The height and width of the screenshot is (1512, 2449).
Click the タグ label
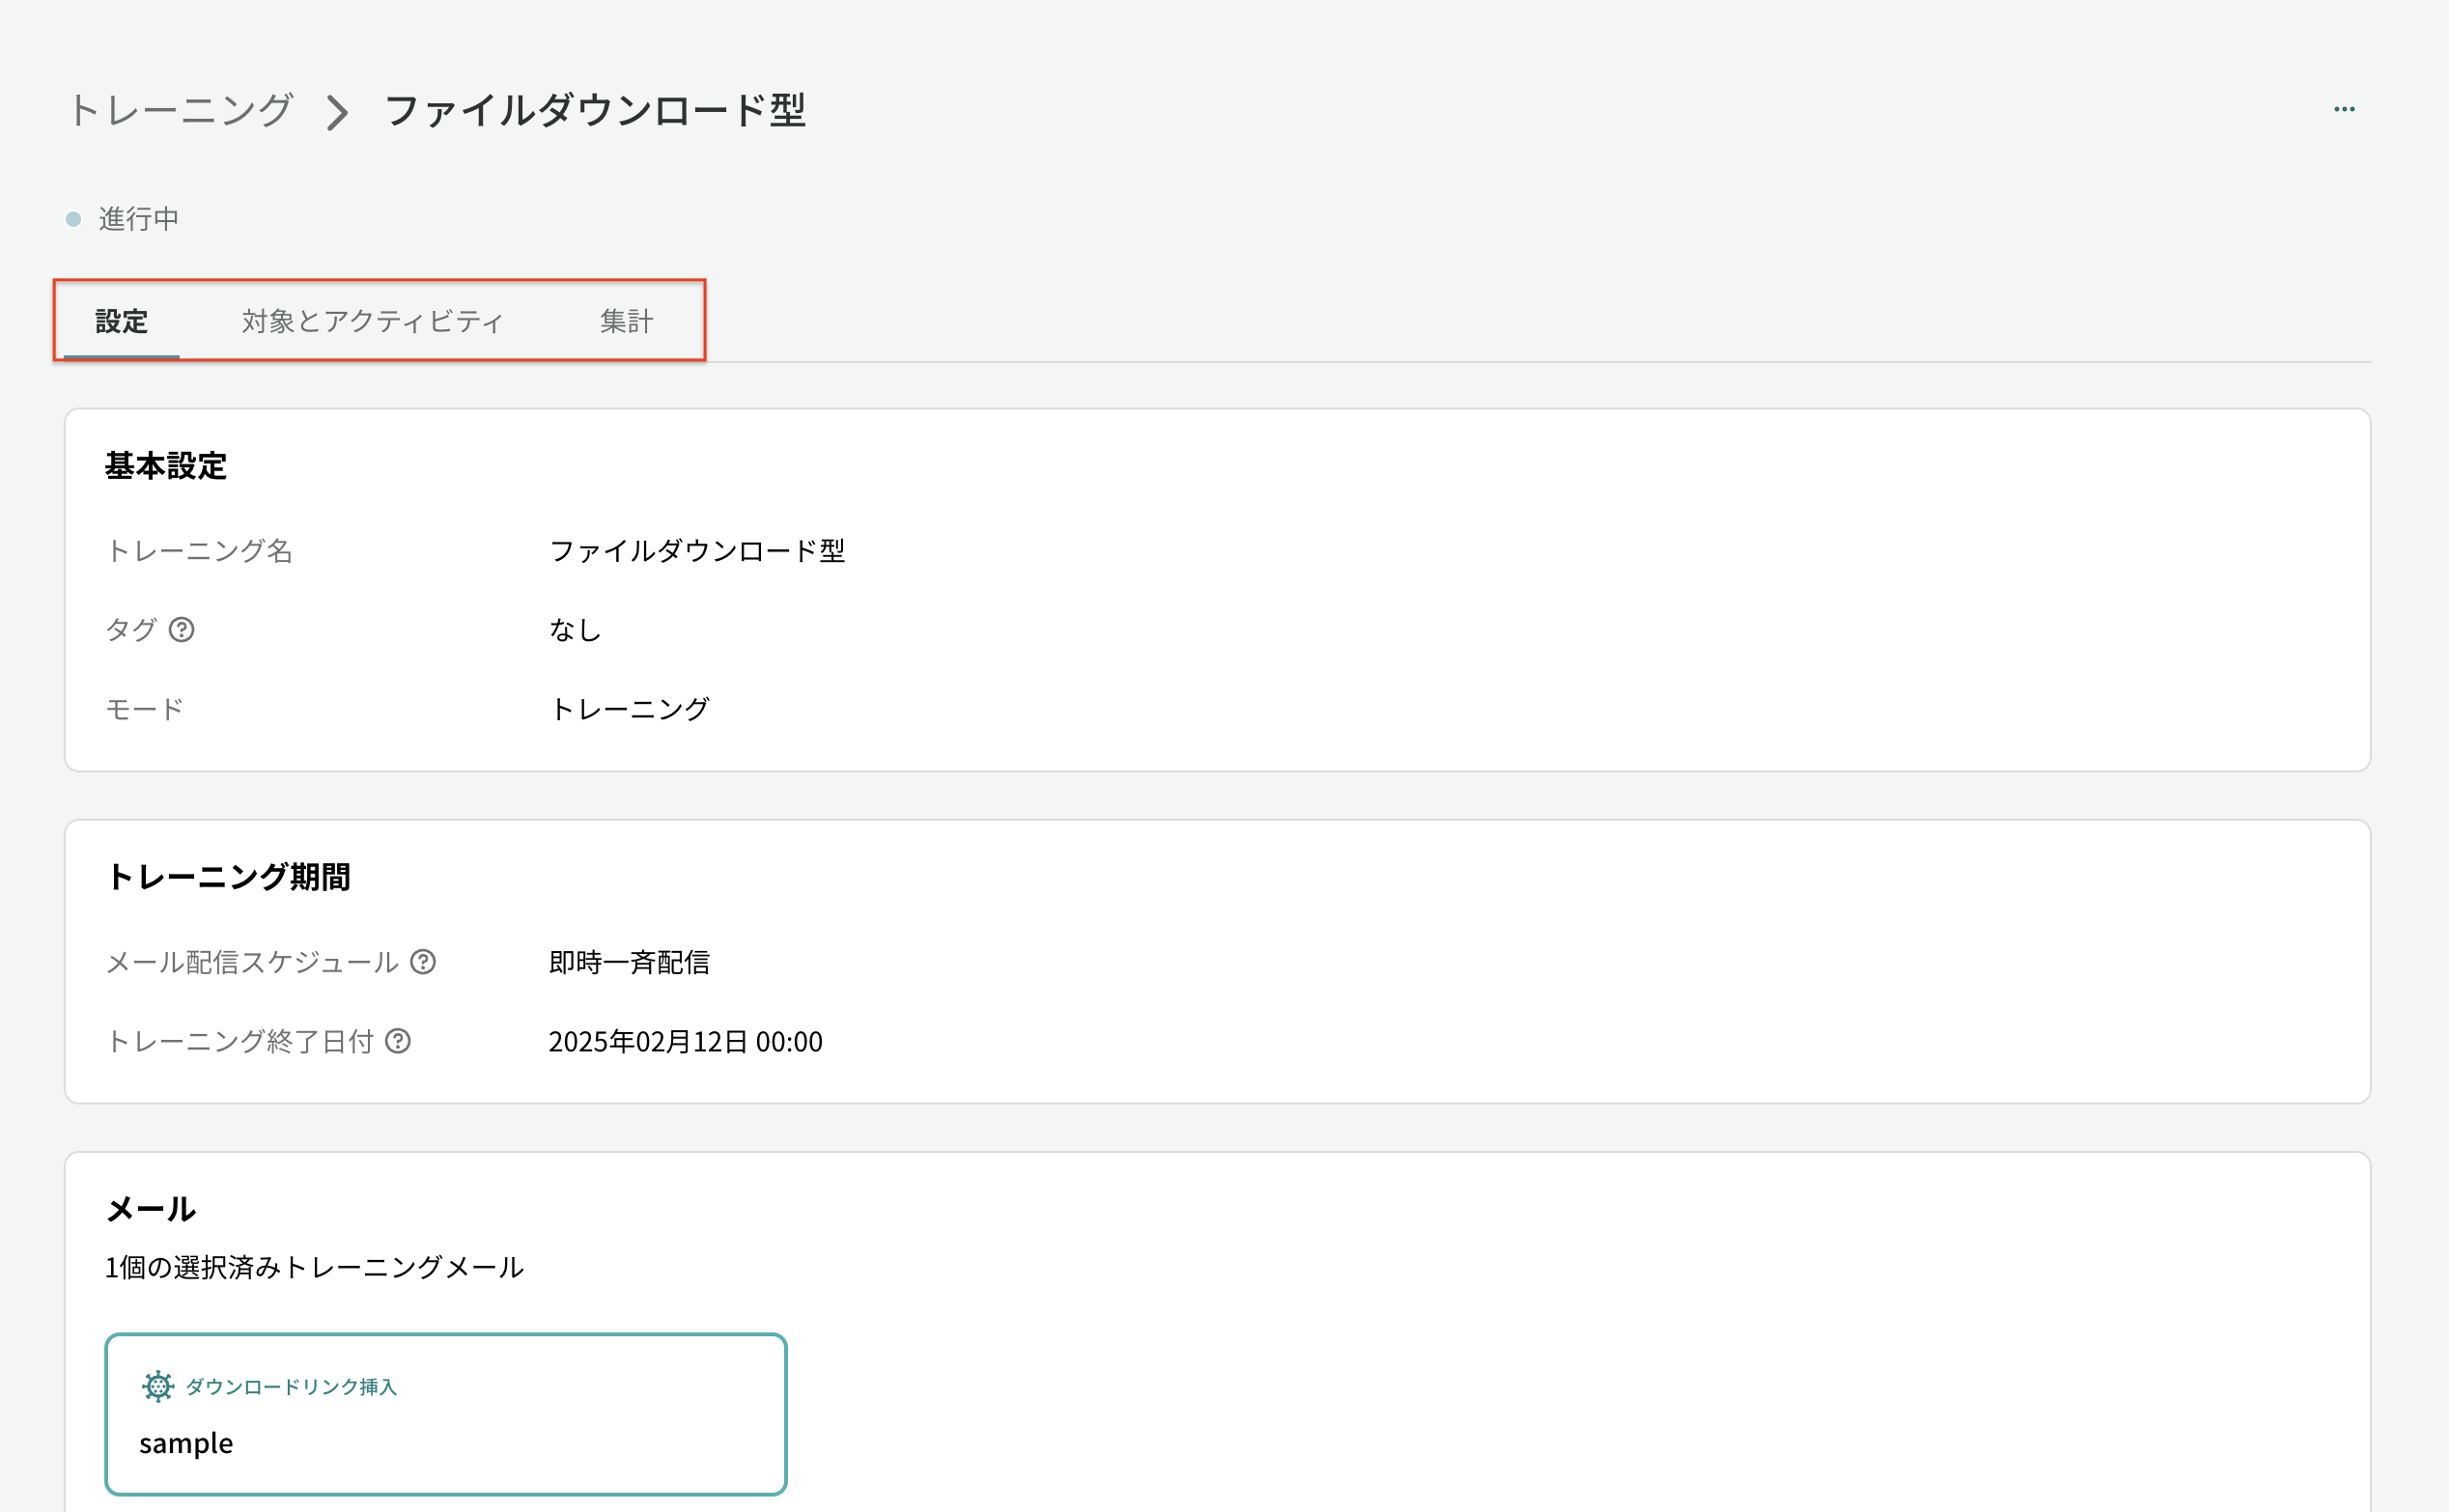click(x=131, y=629)
